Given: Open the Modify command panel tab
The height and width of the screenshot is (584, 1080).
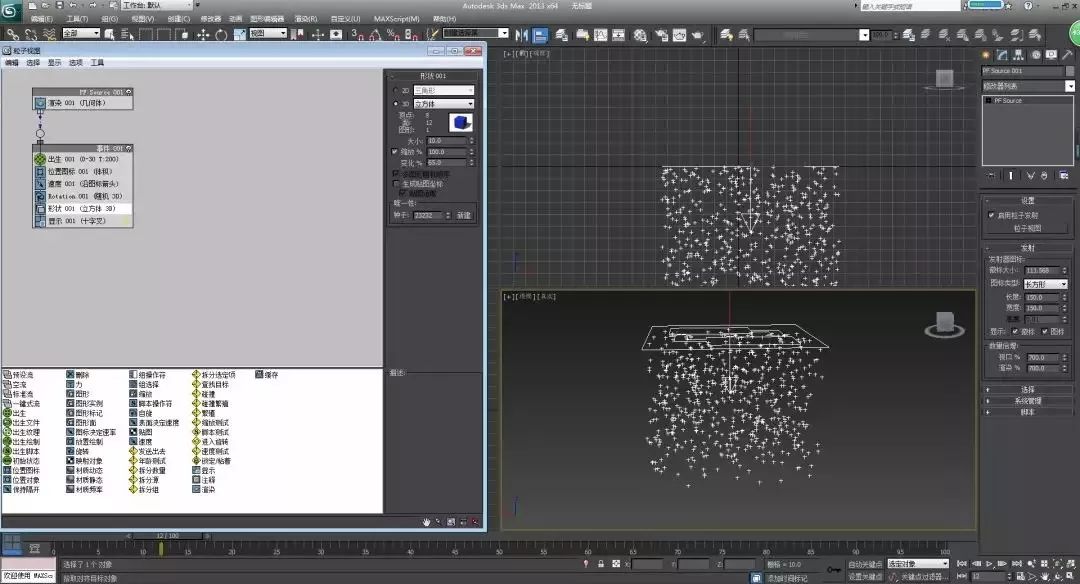Looking at the screenshot, I should coord(1002,55).
